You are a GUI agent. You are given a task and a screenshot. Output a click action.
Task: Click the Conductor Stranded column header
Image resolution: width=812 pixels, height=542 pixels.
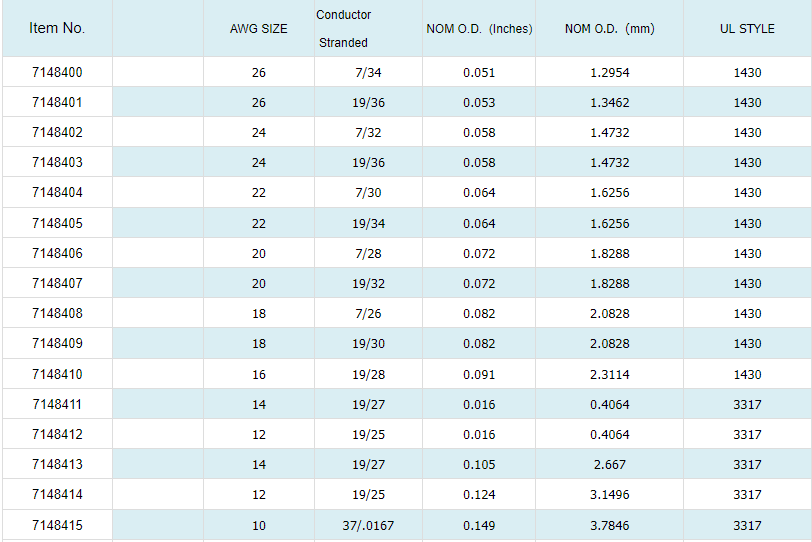point(343,29)
